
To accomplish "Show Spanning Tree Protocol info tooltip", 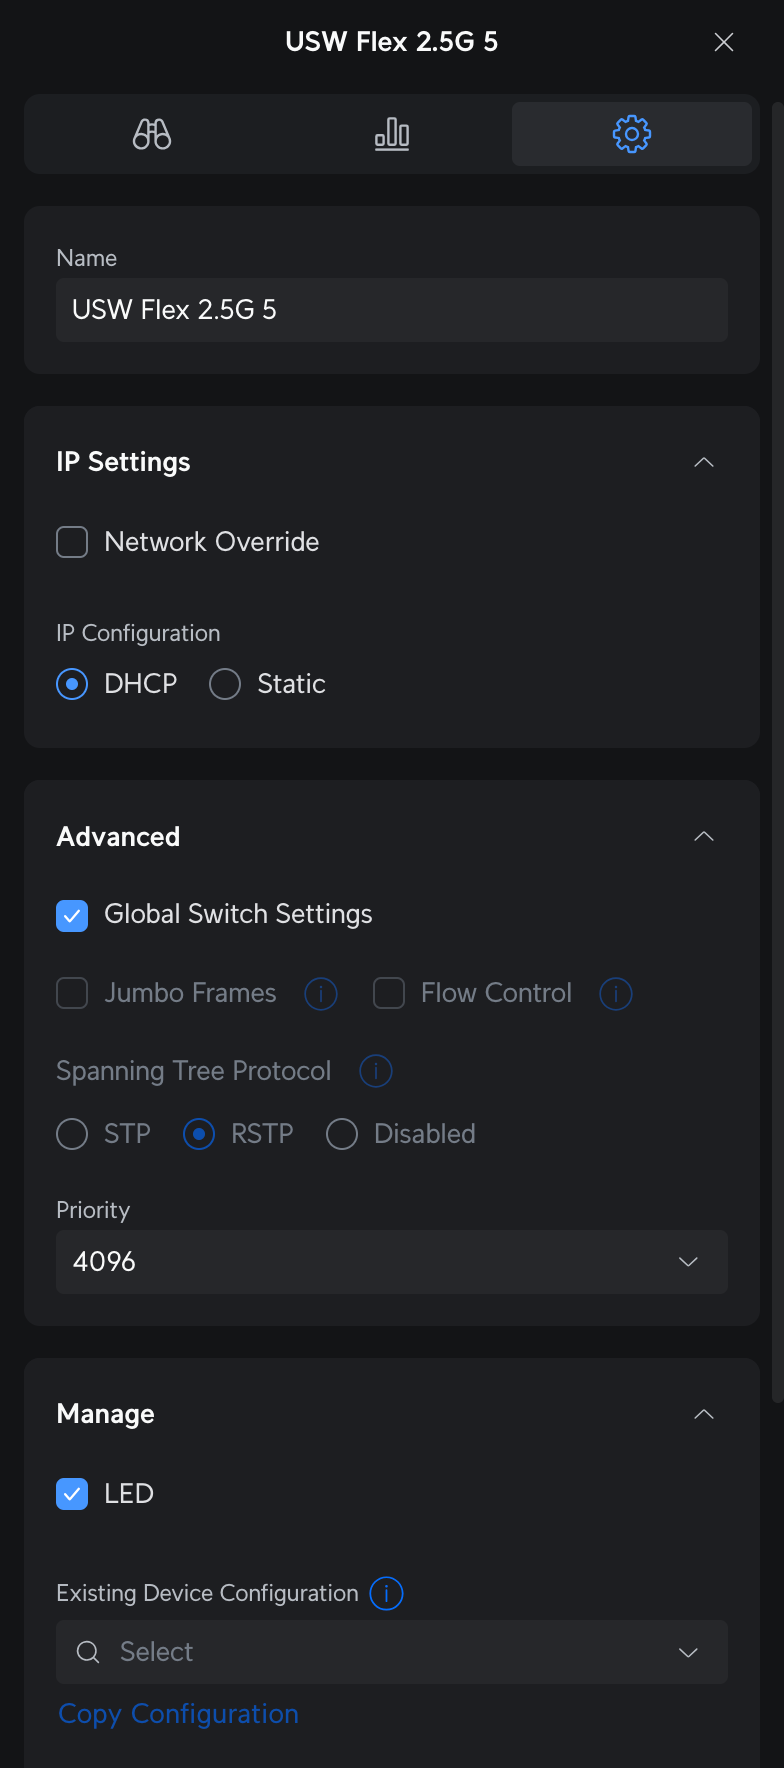I will click(376, 1071).
